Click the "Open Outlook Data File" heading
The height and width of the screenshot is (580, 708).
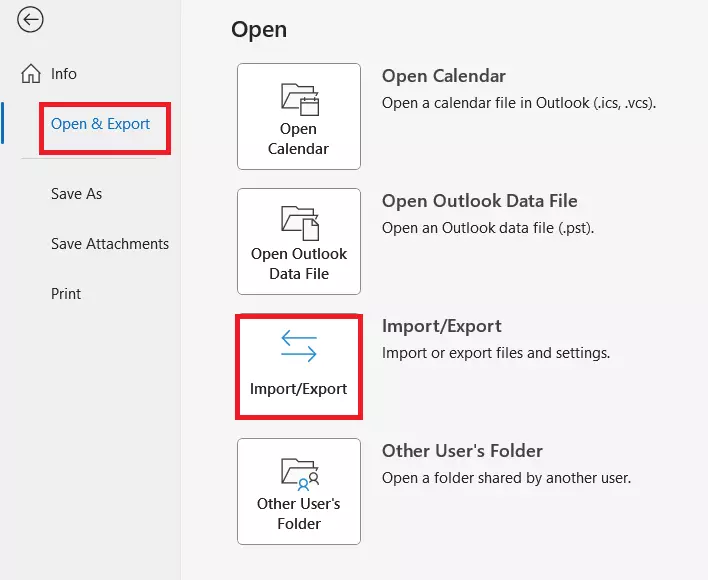pos(480,201)
